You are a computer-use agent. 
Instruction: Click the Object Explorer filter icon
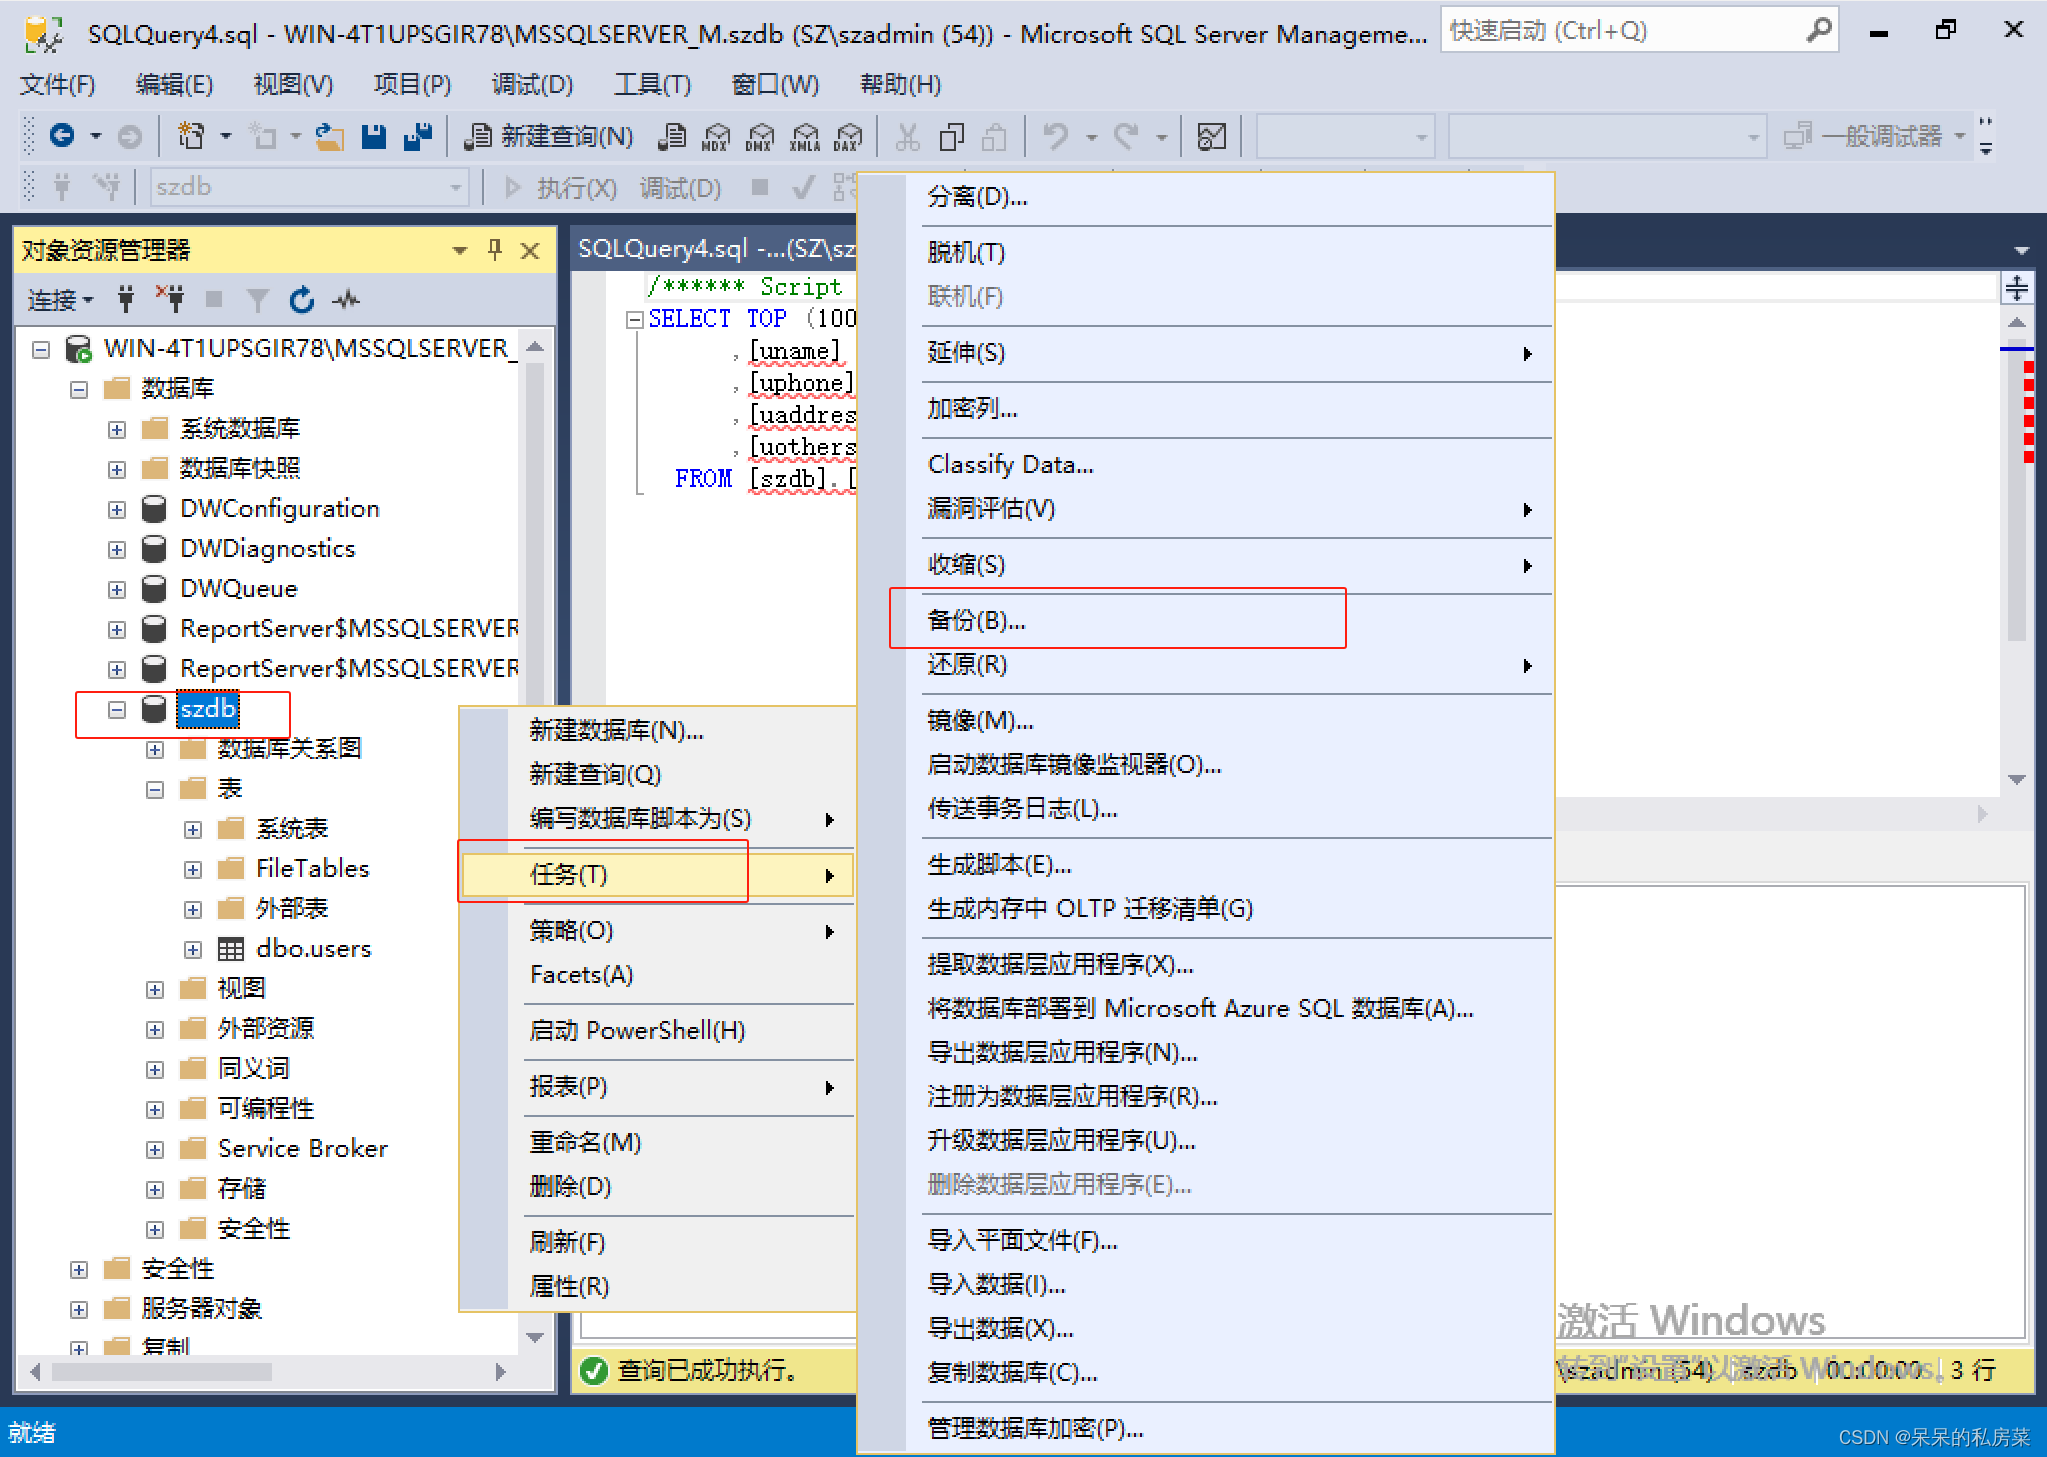pyautogui.click(x=258, y=299)
